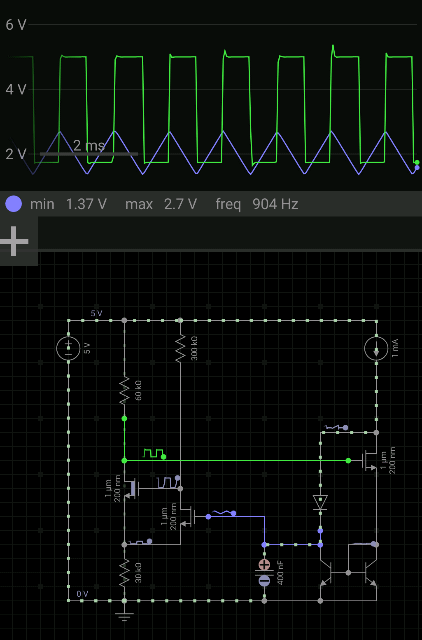Select the 400 nF capacitor
The image size is (422, 640).
click(264, 573)
